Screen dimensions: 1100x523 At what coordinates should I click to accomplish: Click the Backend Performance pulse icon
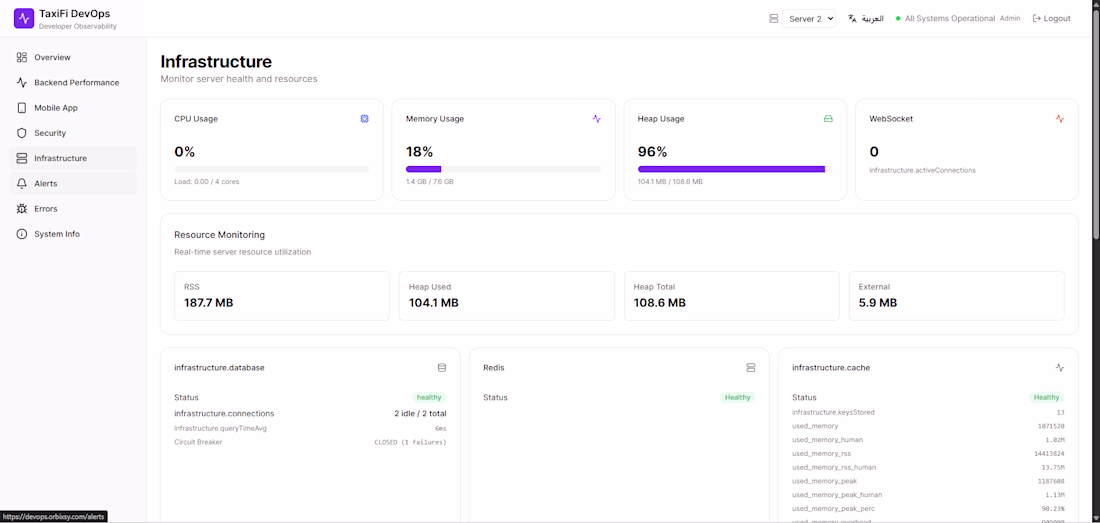(x=22, y=83)
